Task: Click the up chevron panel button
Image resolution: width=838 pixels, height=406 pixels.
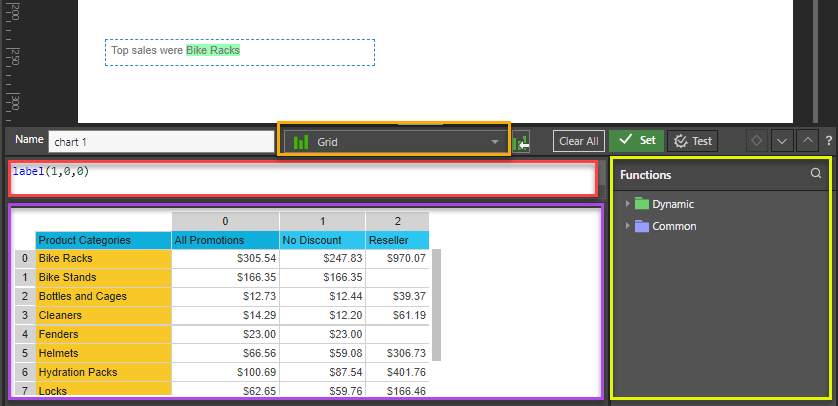Action: pos(808,141)
